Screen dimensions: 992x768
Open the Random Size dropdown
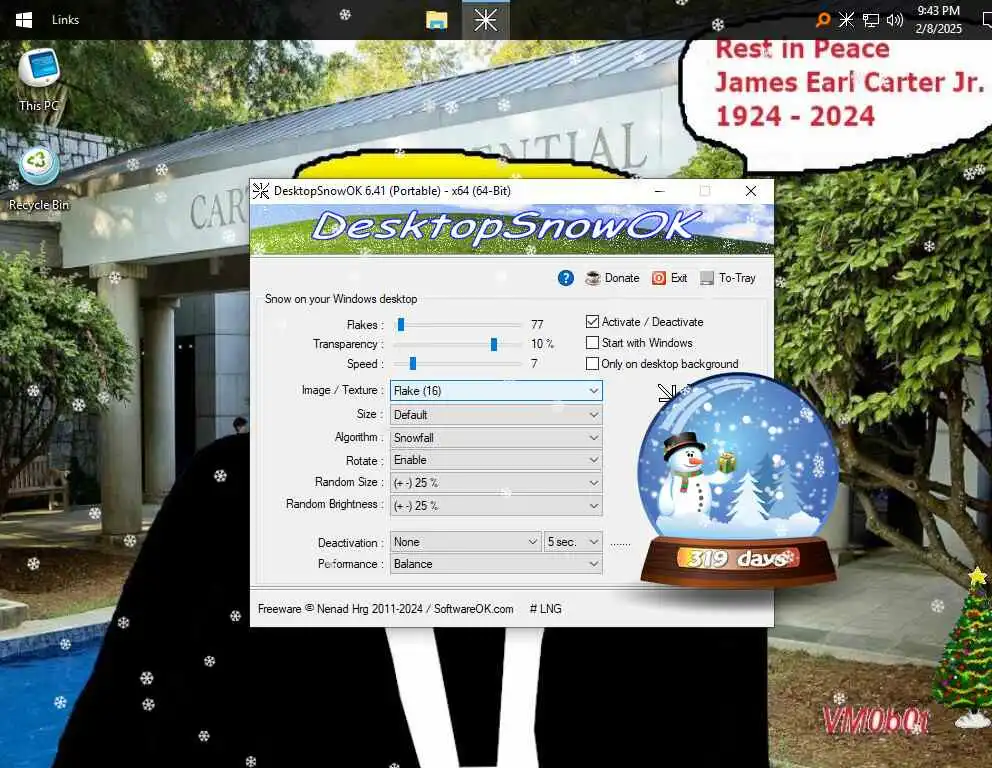(x=496, y=483)
